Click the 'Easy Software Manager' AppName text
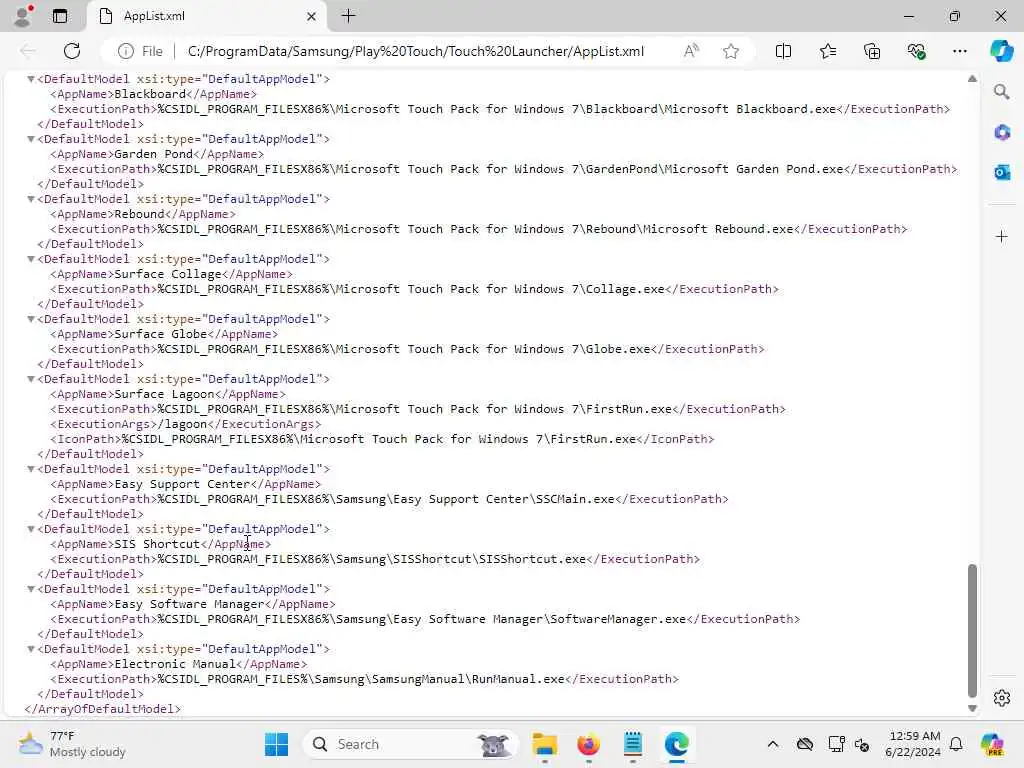 click(189, 604)
